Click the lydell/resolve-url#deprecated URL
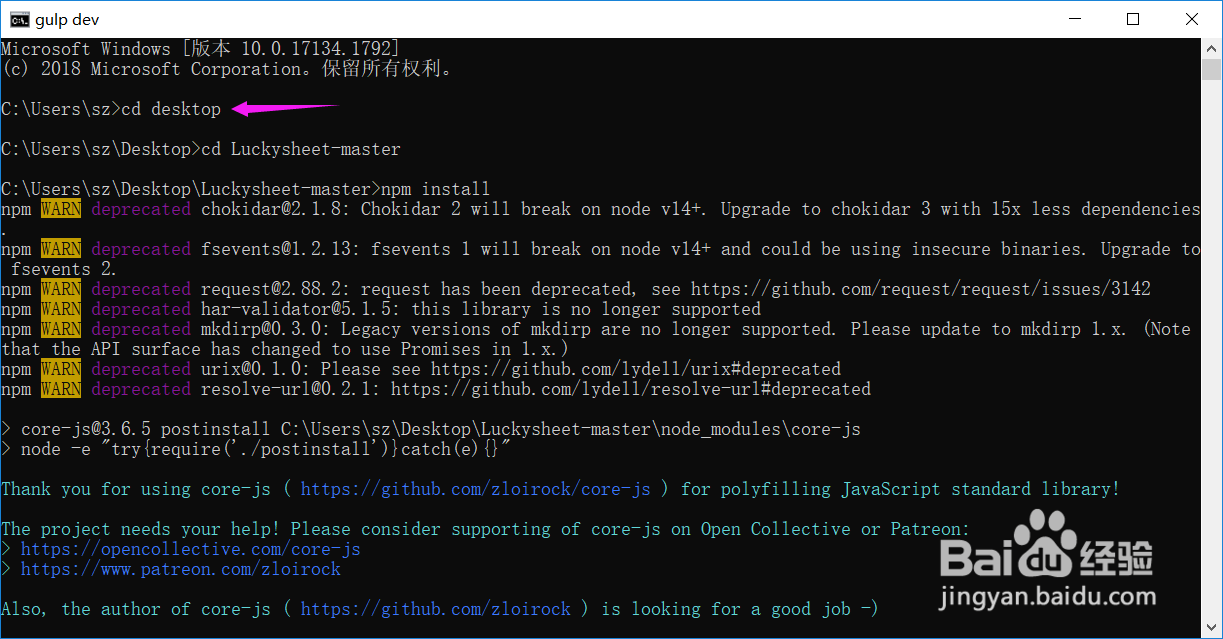Screen dimensions: 1223x639 click(x=631, y=389)
